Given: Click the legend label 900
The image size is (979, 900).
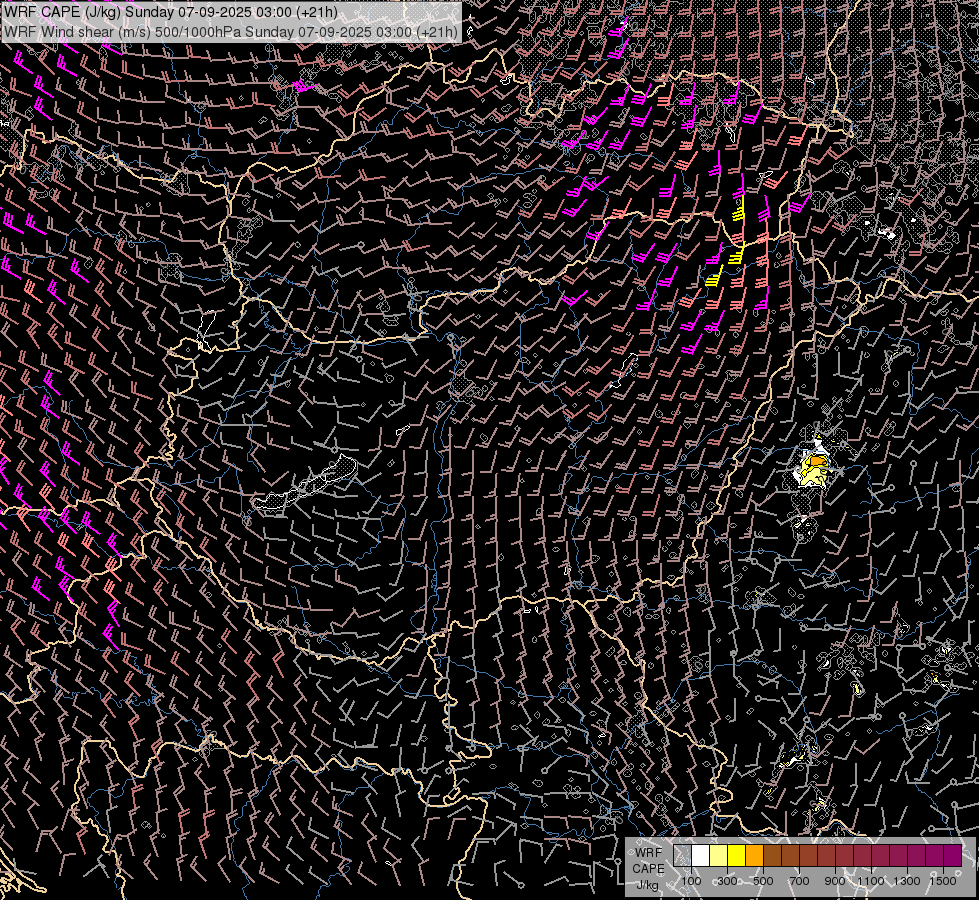Looking at the screenshot, I should (835, 881).
